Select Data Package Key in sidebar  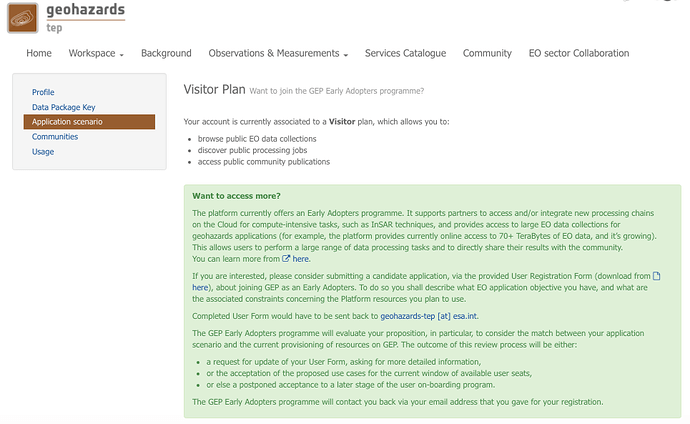pos(63,107)
